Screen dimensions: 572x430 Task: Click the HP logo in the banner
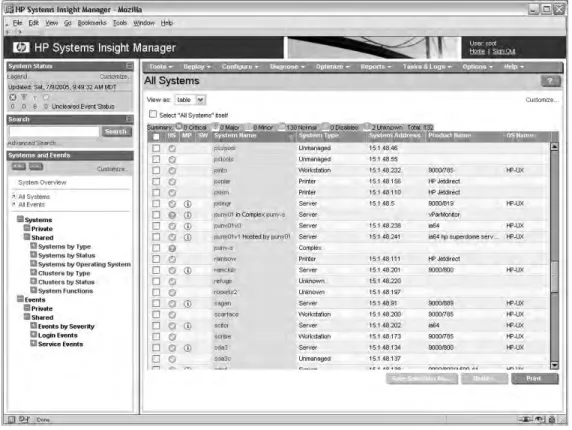pyautogui.click(x=21, y=48)
